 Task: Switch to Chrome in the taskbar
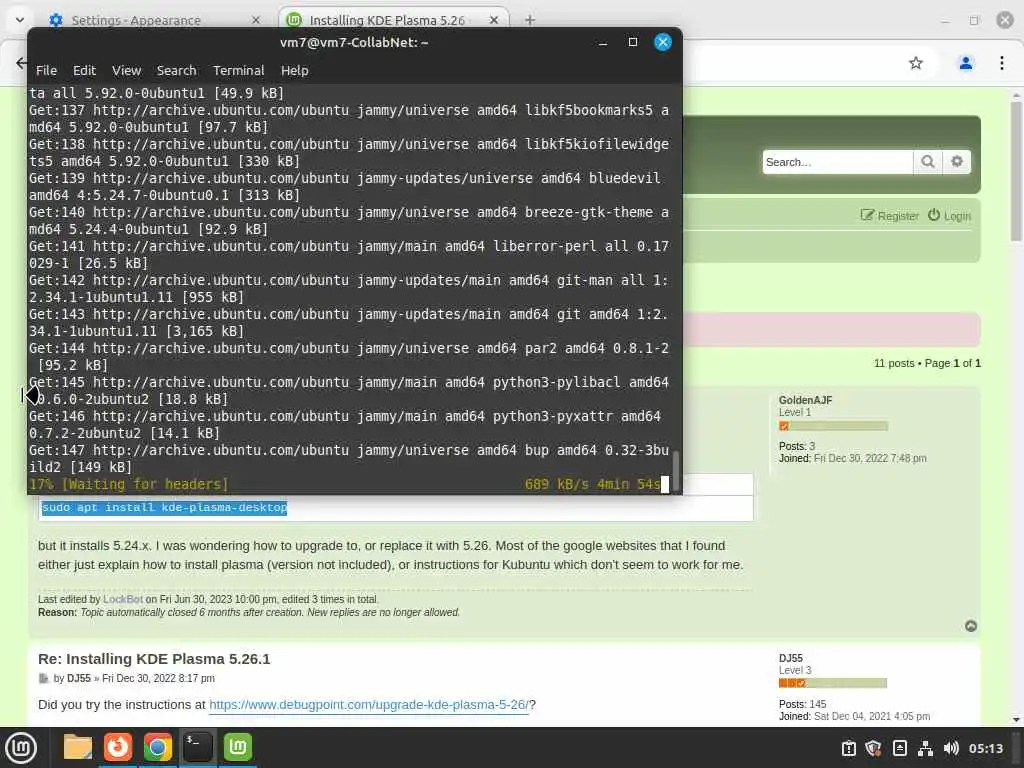pos(157,747)
